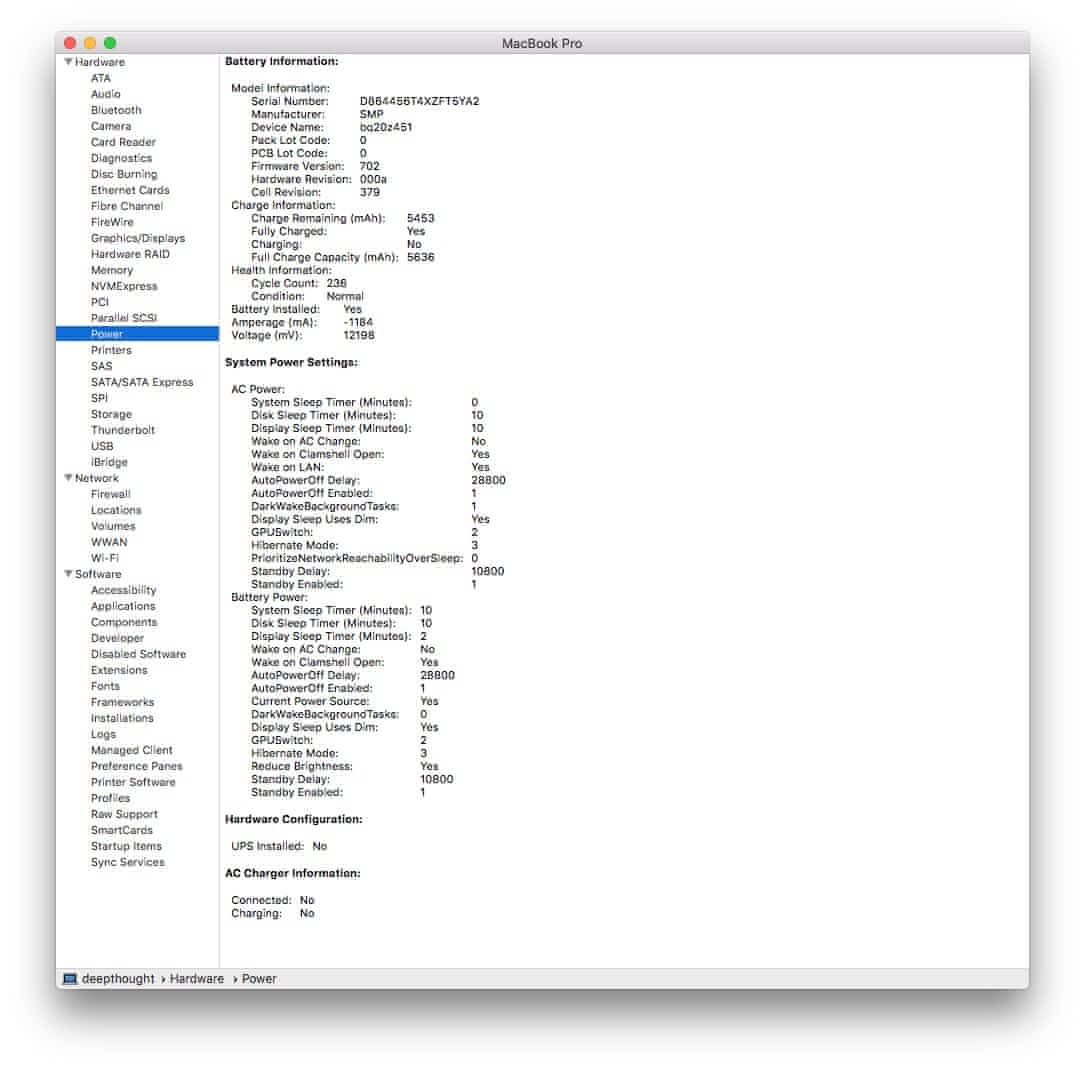Select the highlighted Power entry
Image resolution: width=1085 pixels, height=1069 pixels.
coord(137,334)
